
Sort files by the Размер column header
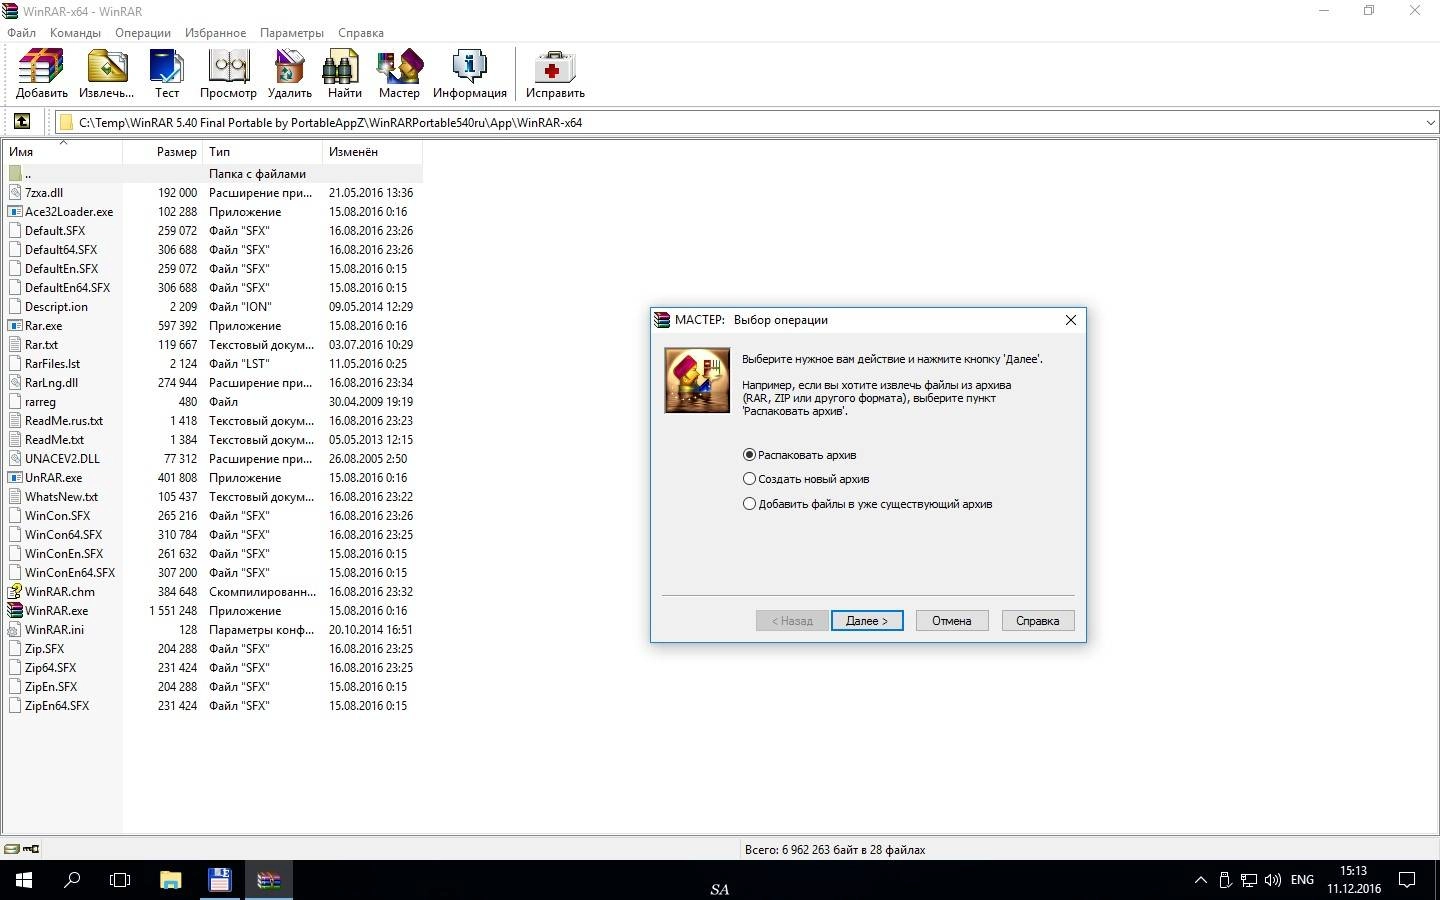coord(163,152)
